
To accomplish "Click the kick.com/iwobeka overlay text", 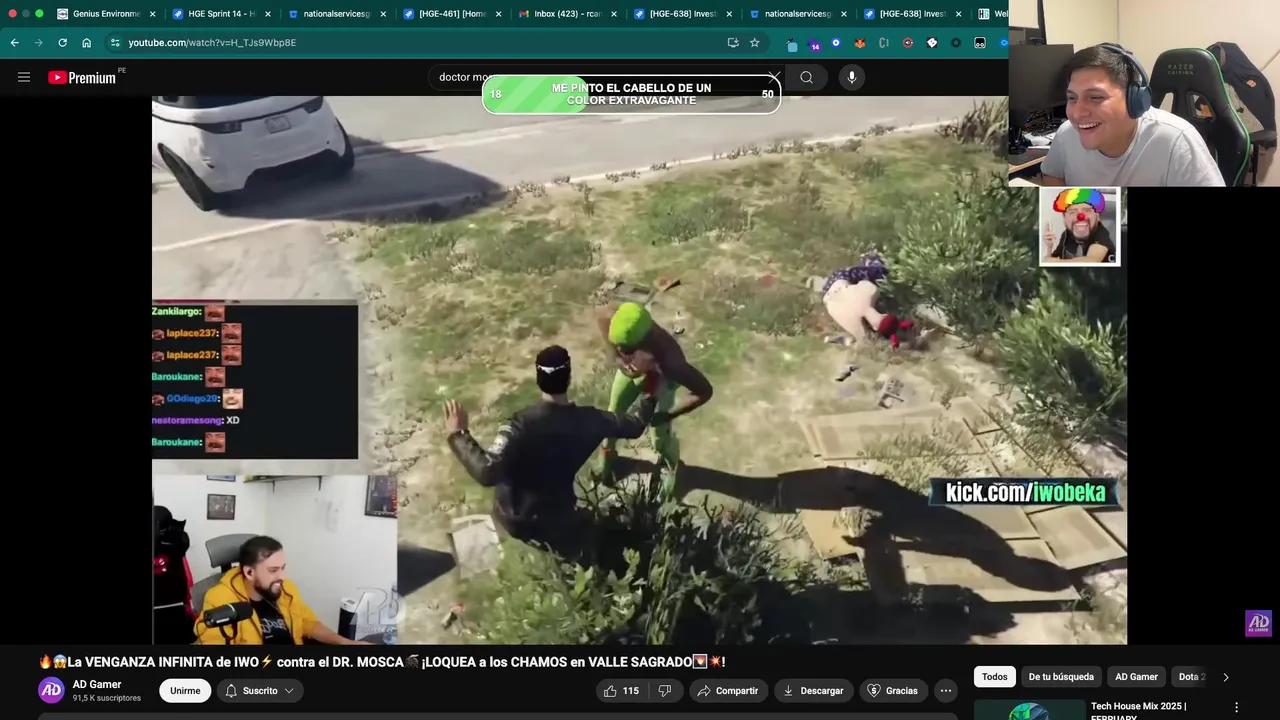I will (x=1025, y=492).
